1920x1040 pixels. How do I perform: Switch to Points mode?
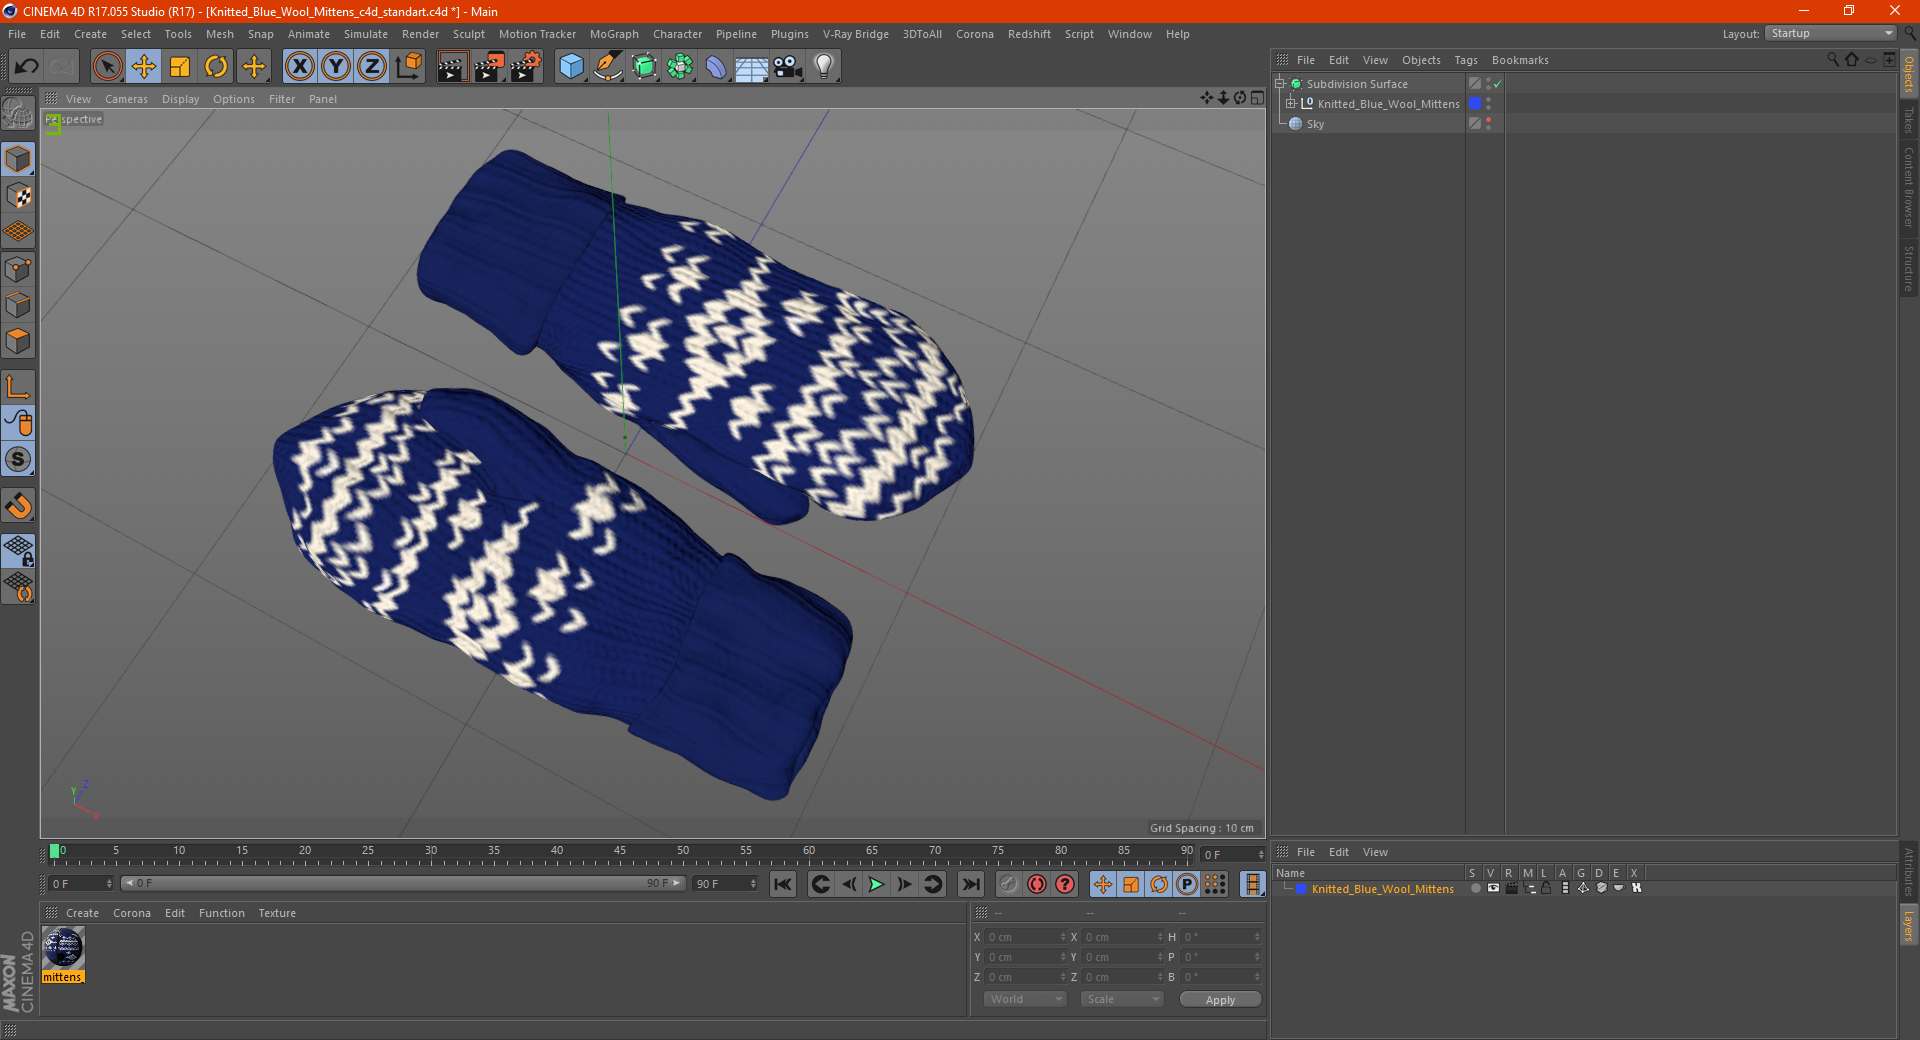pos(18,269)
